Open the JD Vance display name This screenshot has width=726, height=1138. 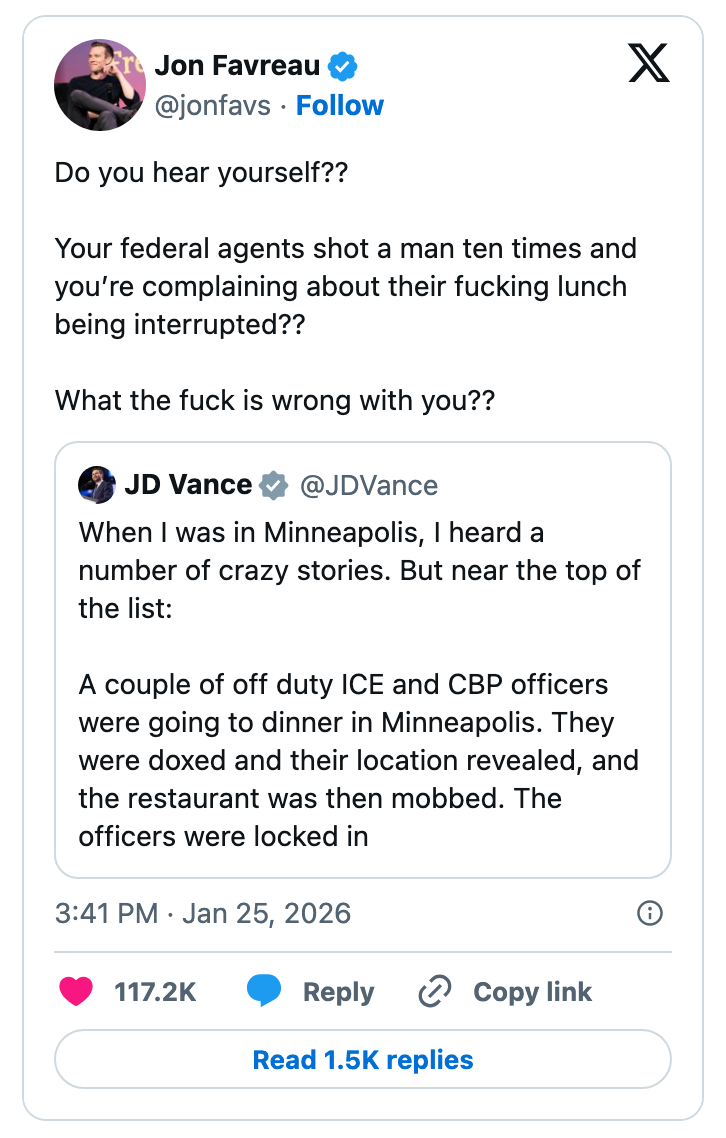(x=188, y=485)
